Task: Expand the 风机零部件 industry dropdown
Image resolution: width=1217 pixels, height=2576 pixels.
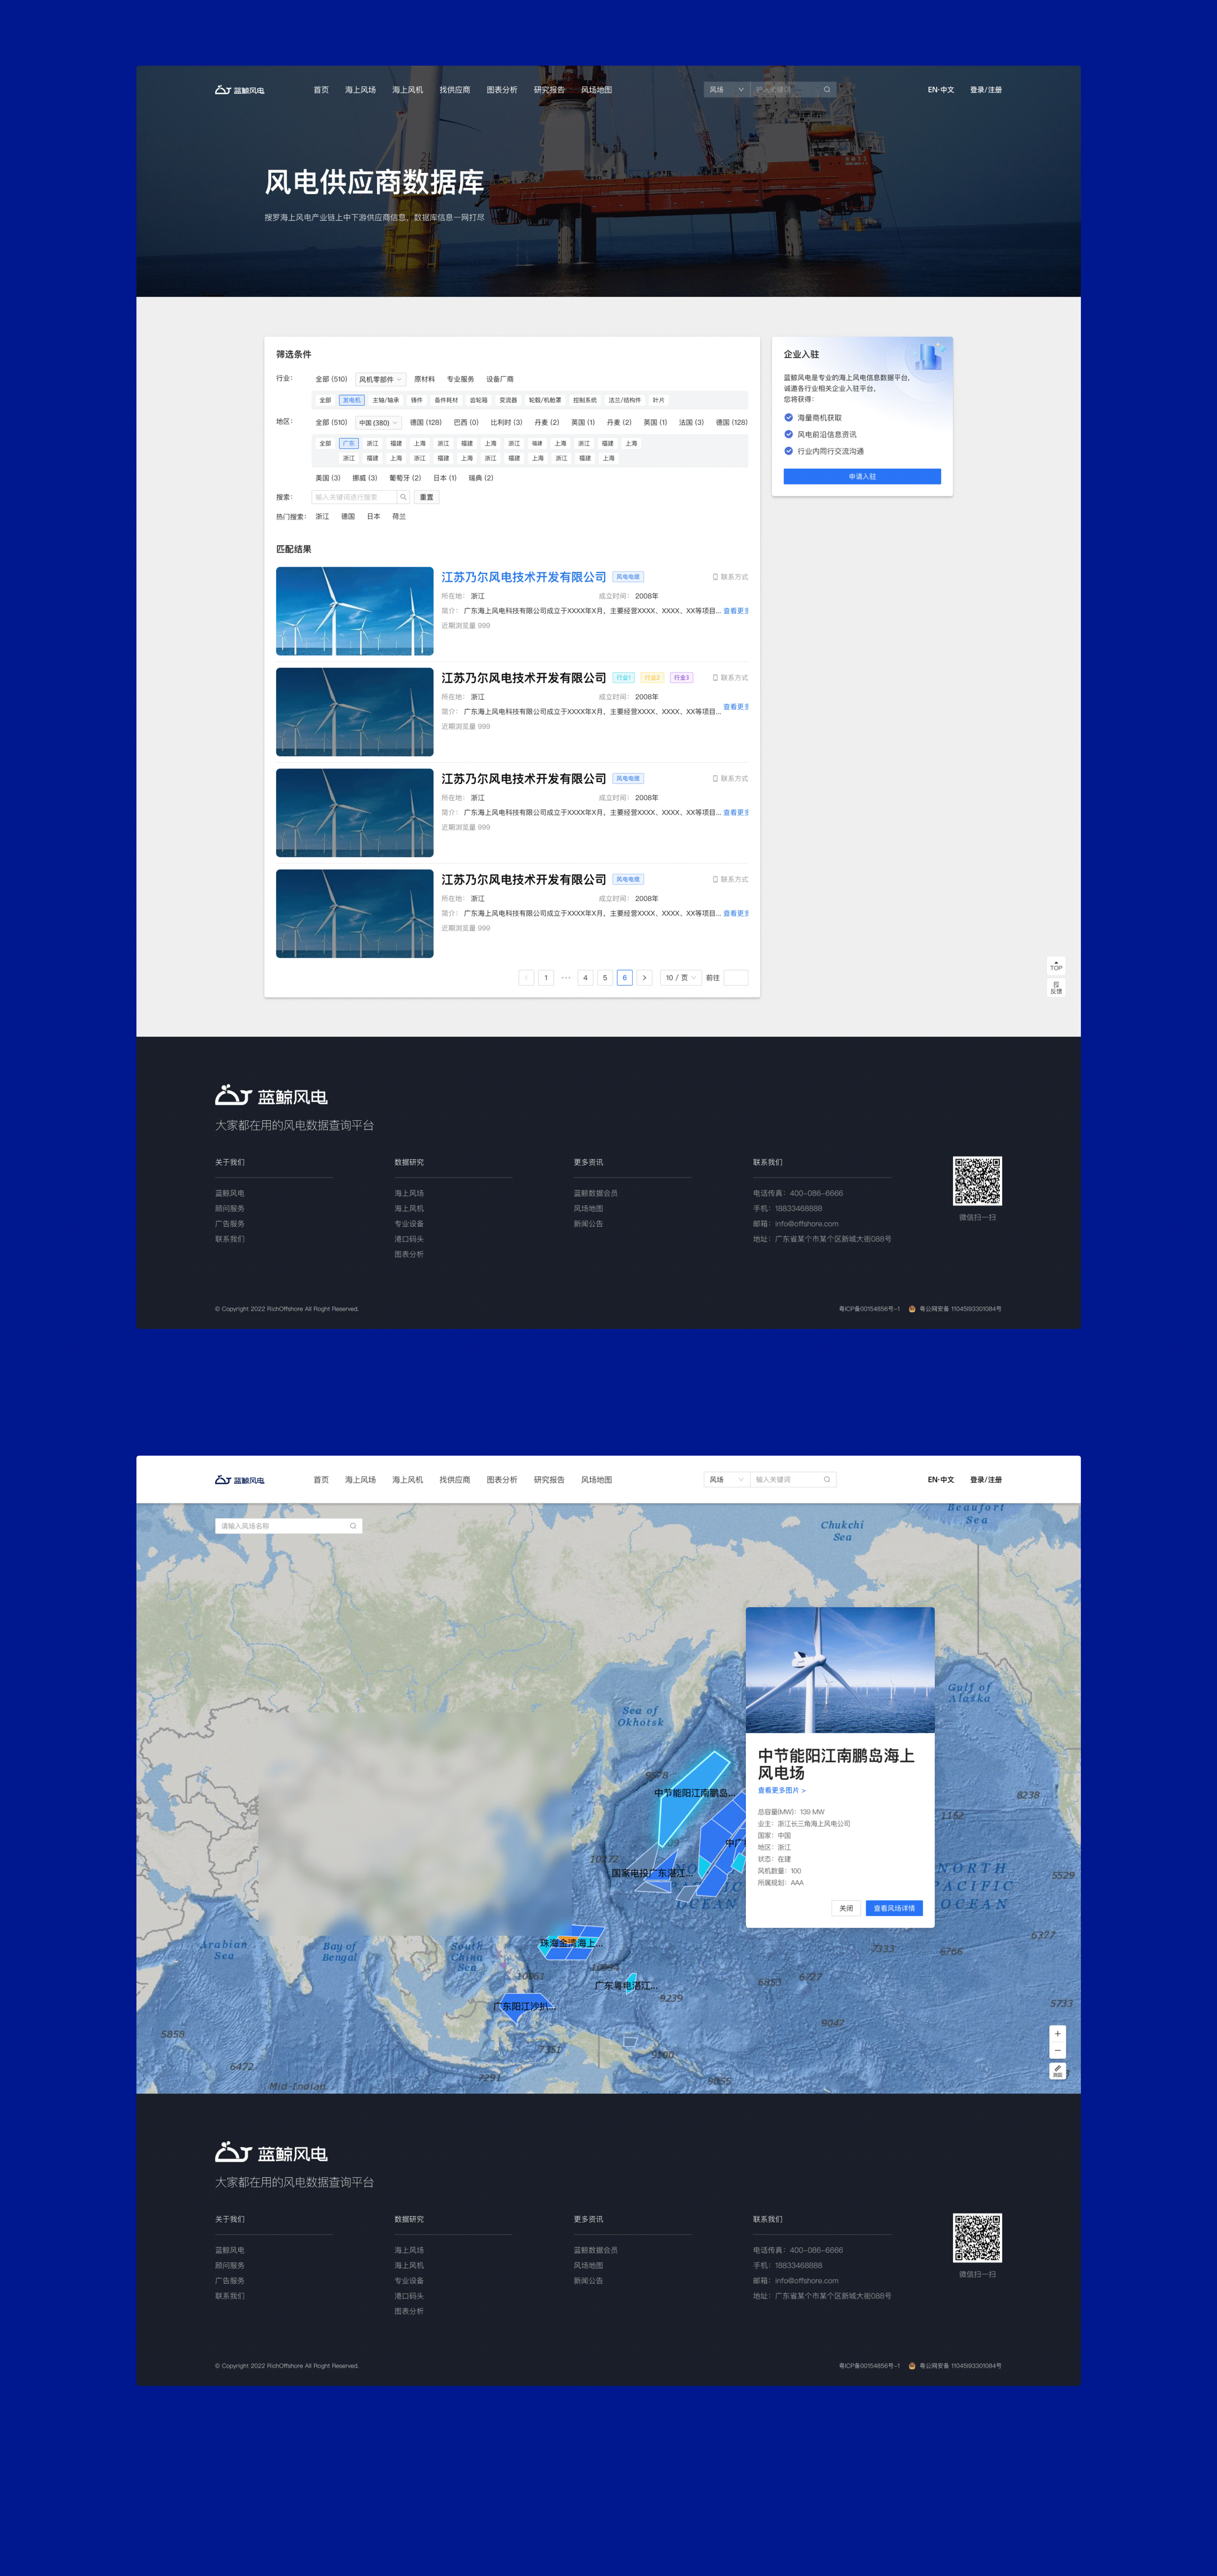Action: 380,379
